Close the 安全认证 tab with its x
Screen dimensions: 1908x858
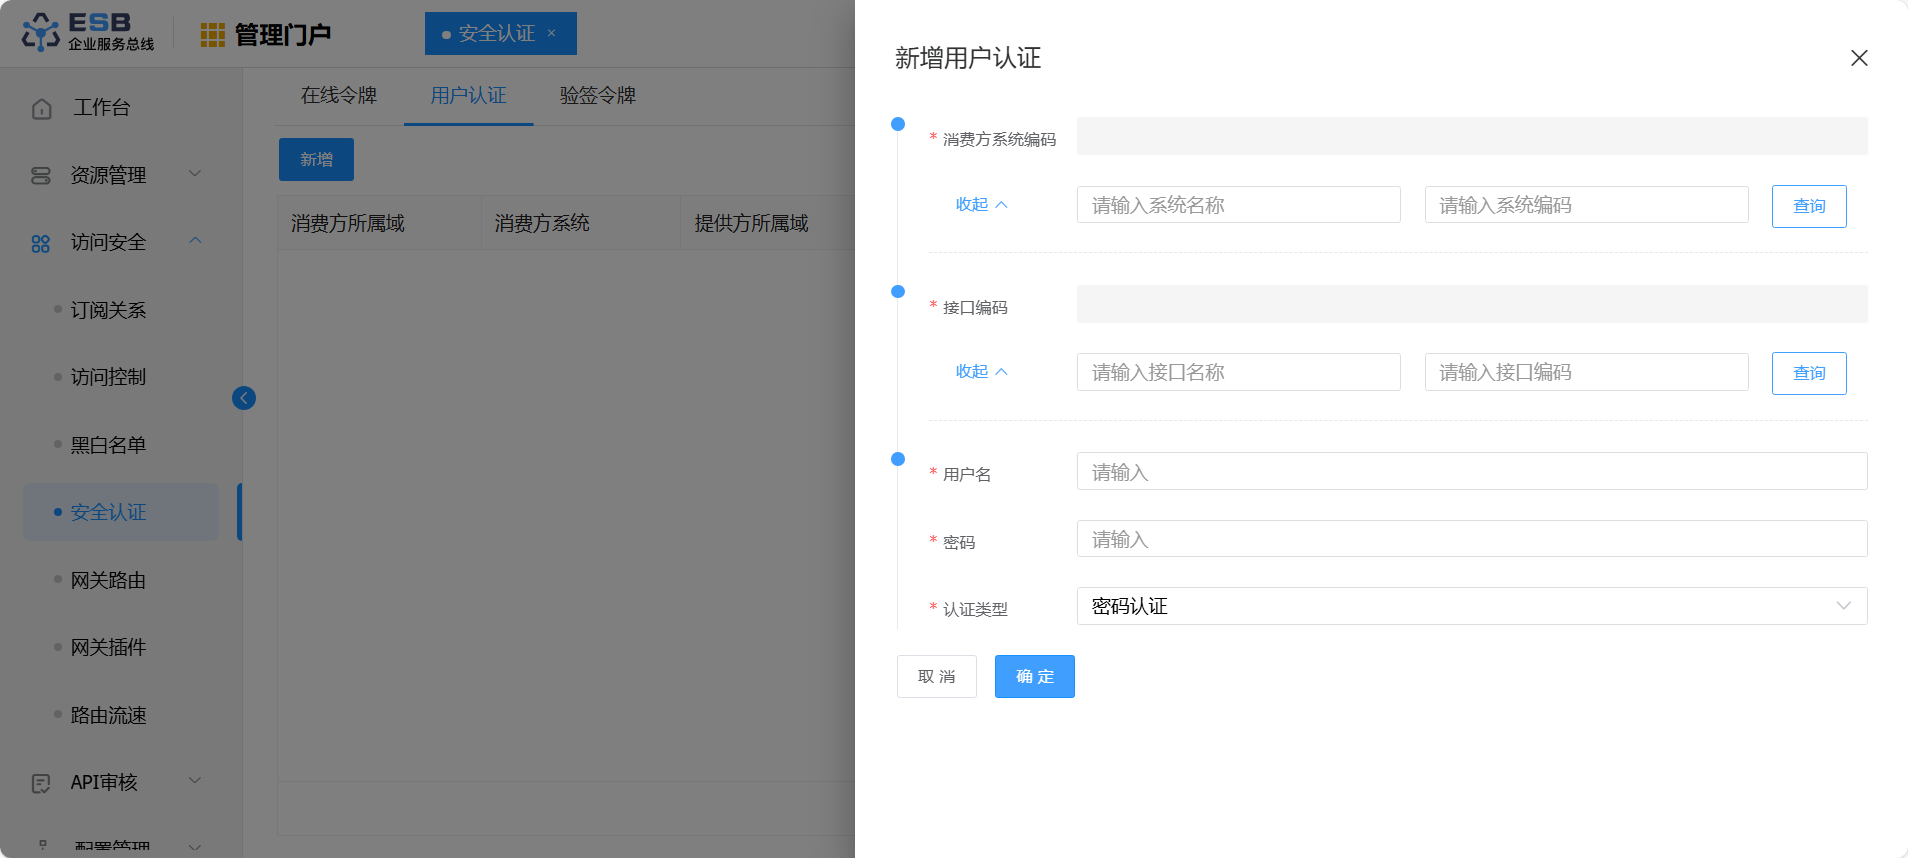click(x=551, y=33)
